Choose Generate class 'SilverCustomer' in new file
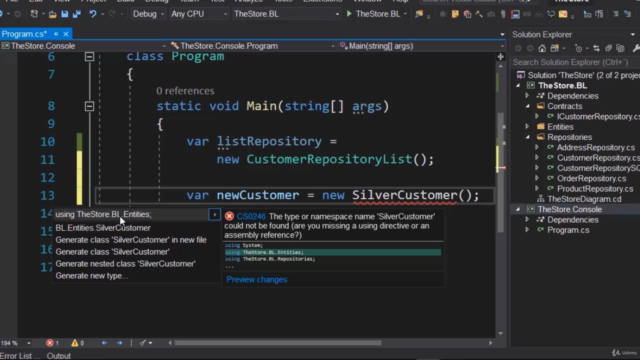 click(131, 240)
